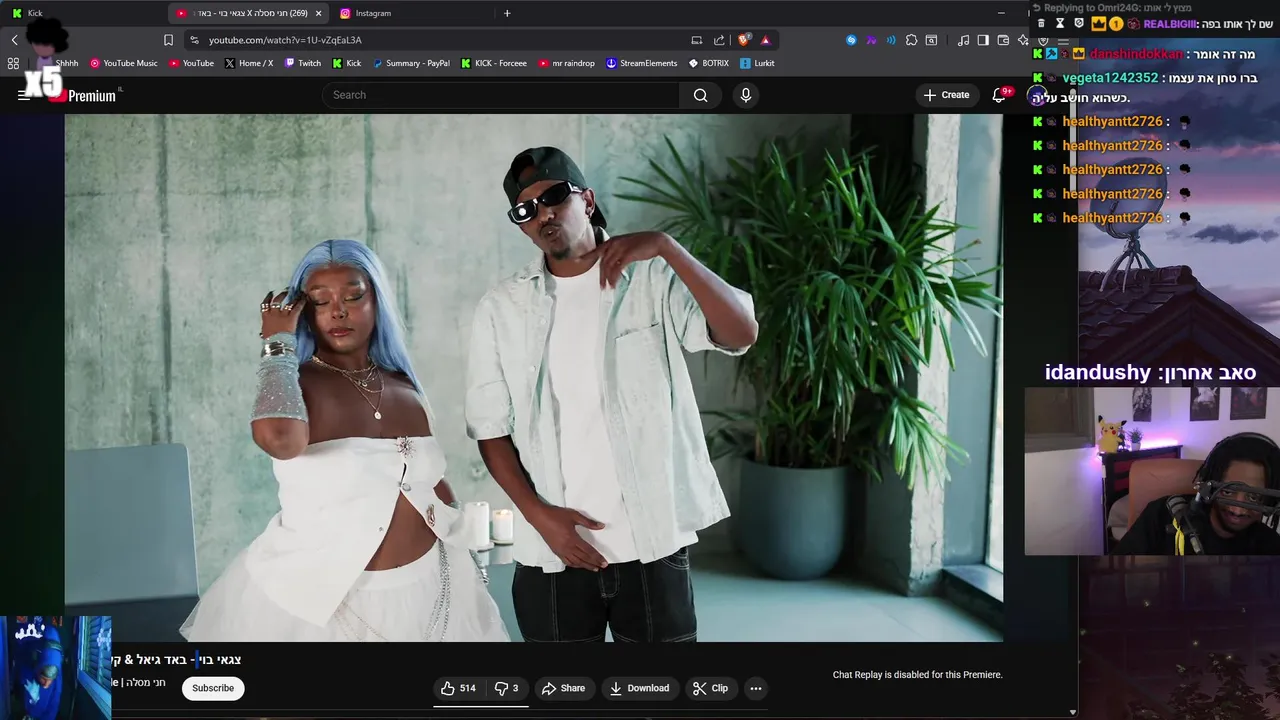The width and height of the screenshot is (1280, 720).
Task: Share this page using the share icon
Action: coord(719,40)
